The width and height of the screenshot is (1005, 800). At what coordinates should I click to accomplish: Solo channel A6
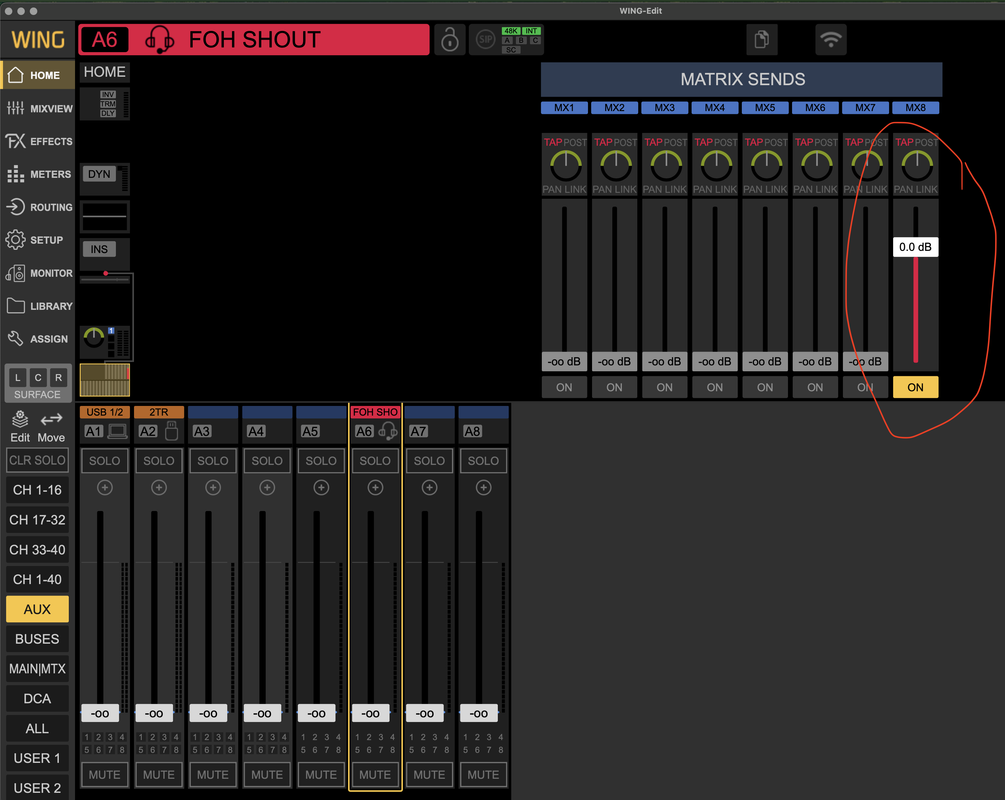coord(375,461)
